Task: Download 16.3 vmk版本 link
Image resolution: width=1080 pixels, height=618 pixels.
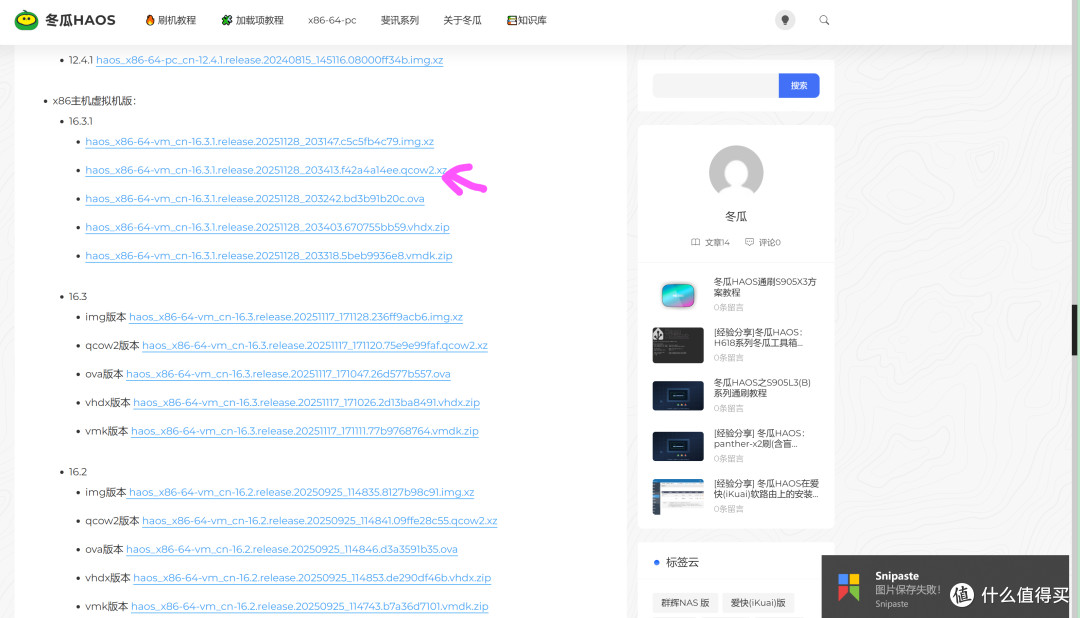Action: pyautogui.click(x=305, y=431)
